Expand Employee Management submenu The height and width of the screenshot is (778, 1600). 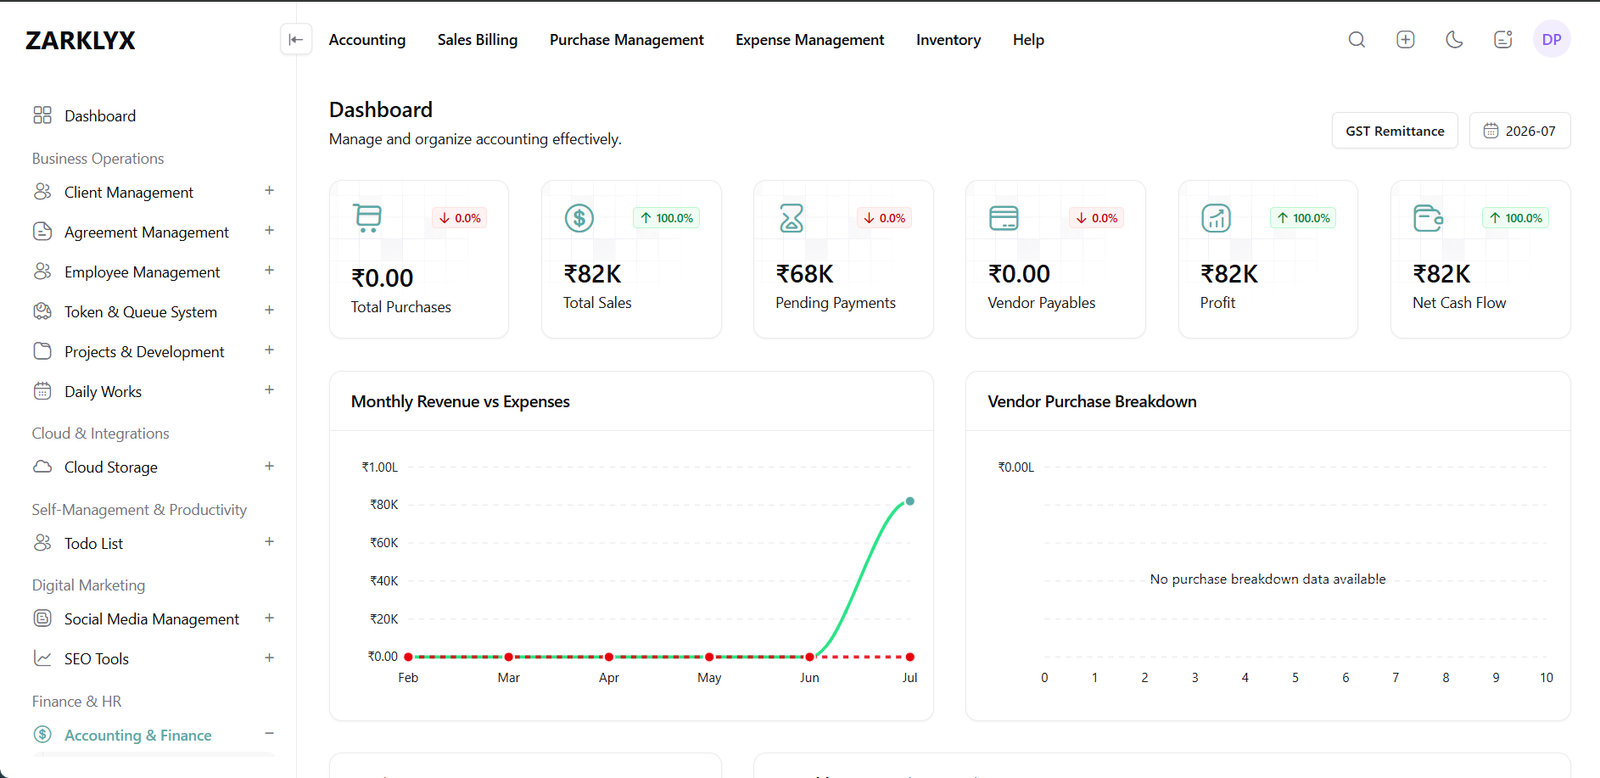(x=269, y=271)
